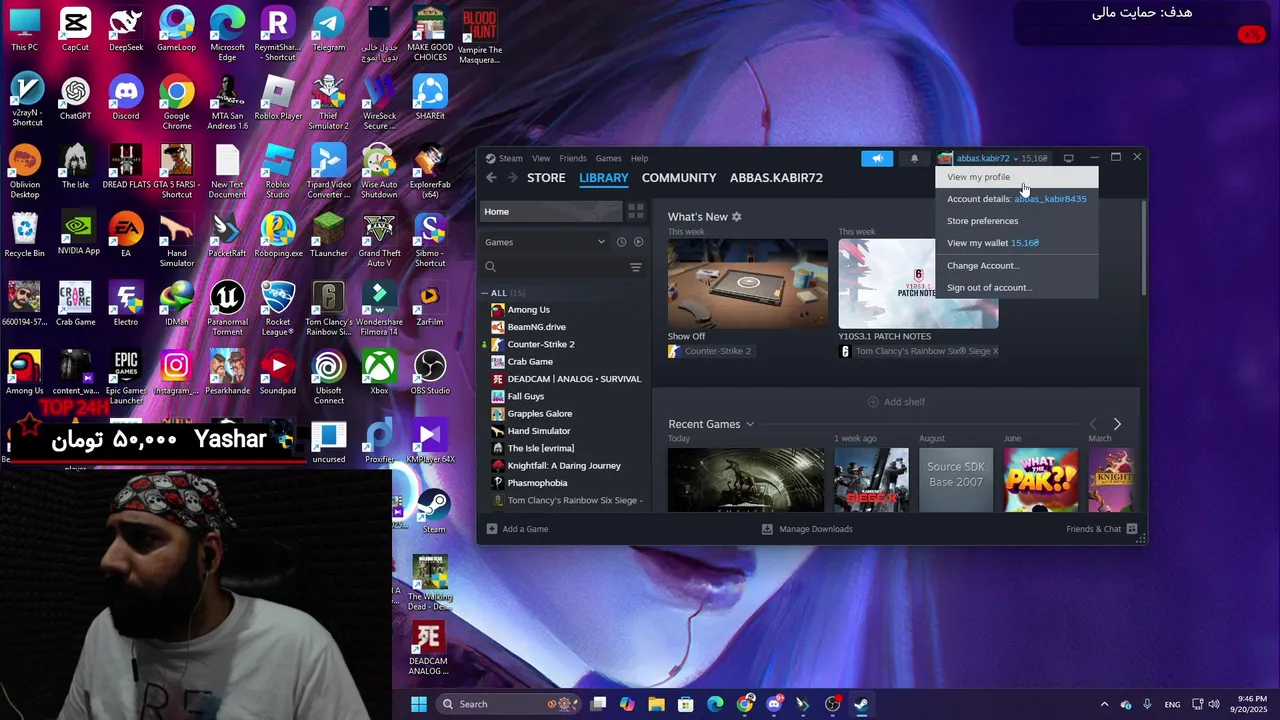Open Y10S3.1 PATCH NOTES thumbnail
Image resolution: width=1280 pixels, height=720 pixels.
coord(918,283)
